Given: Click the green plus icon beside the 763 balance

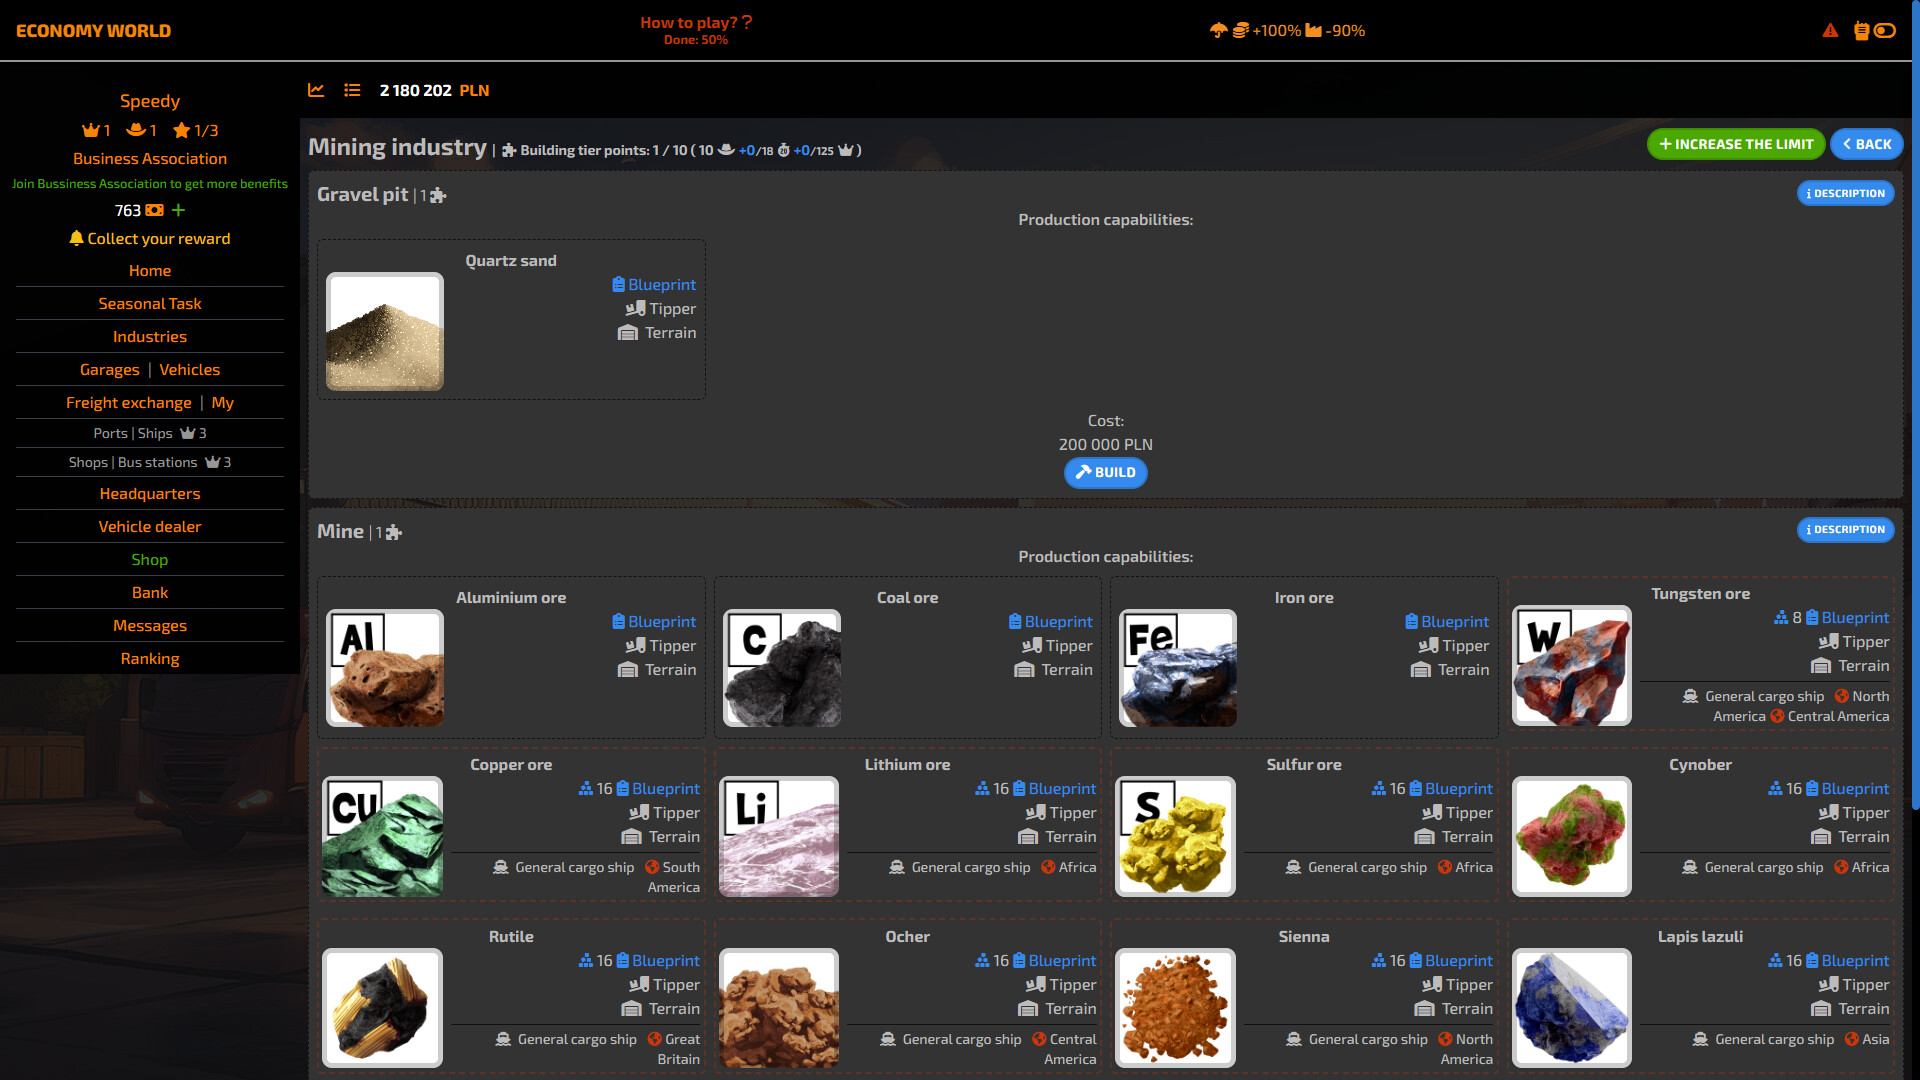Looking at the screenshot, I should pyautogui.click(x=178, y=211).
